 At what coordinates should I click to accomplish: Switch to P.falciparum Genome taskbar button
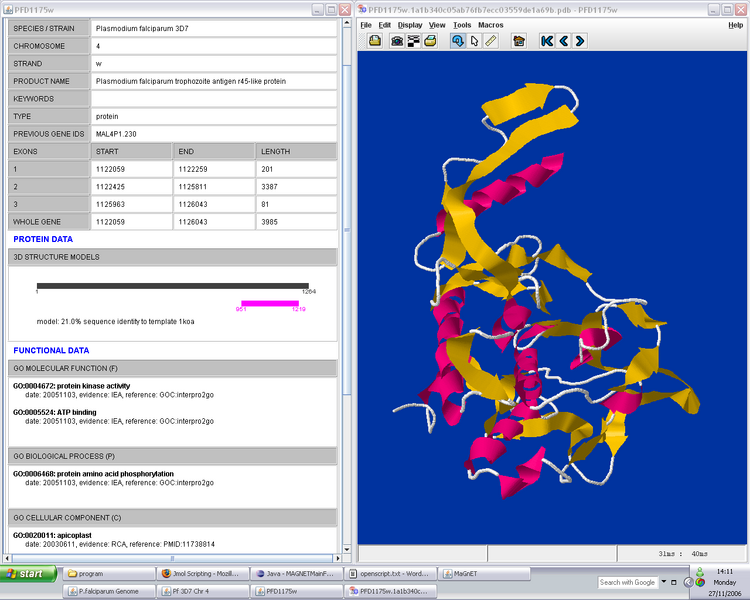pyautogui.click(x=108, y=591)
